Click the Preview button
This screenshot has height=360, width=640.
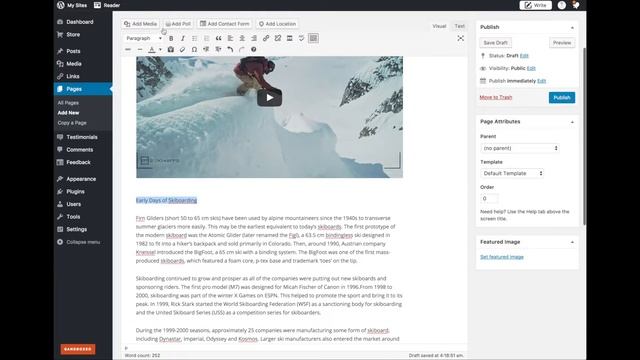(562, 43)
